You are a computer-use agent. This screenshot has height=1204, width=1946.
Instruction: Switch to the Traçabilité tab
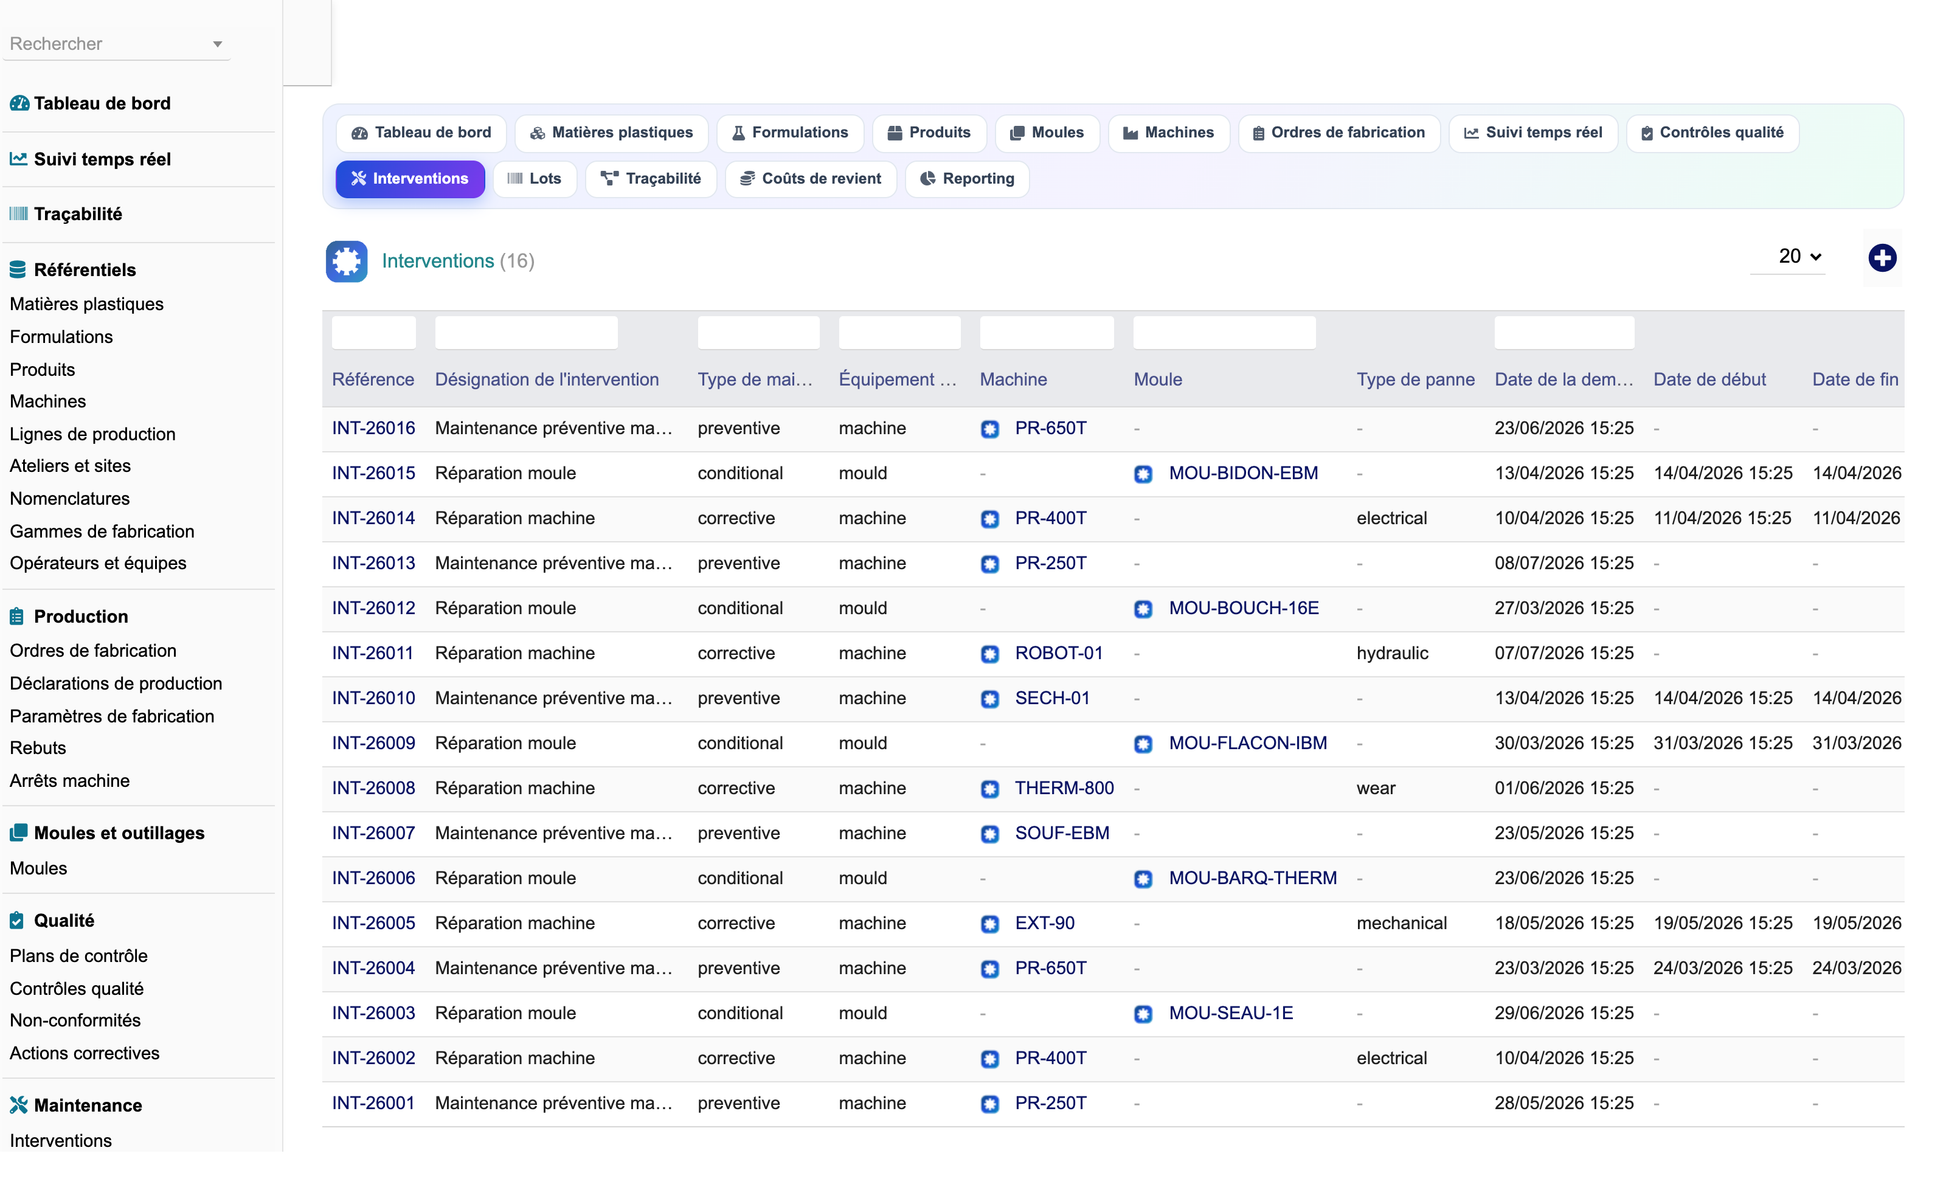(651, 179)
